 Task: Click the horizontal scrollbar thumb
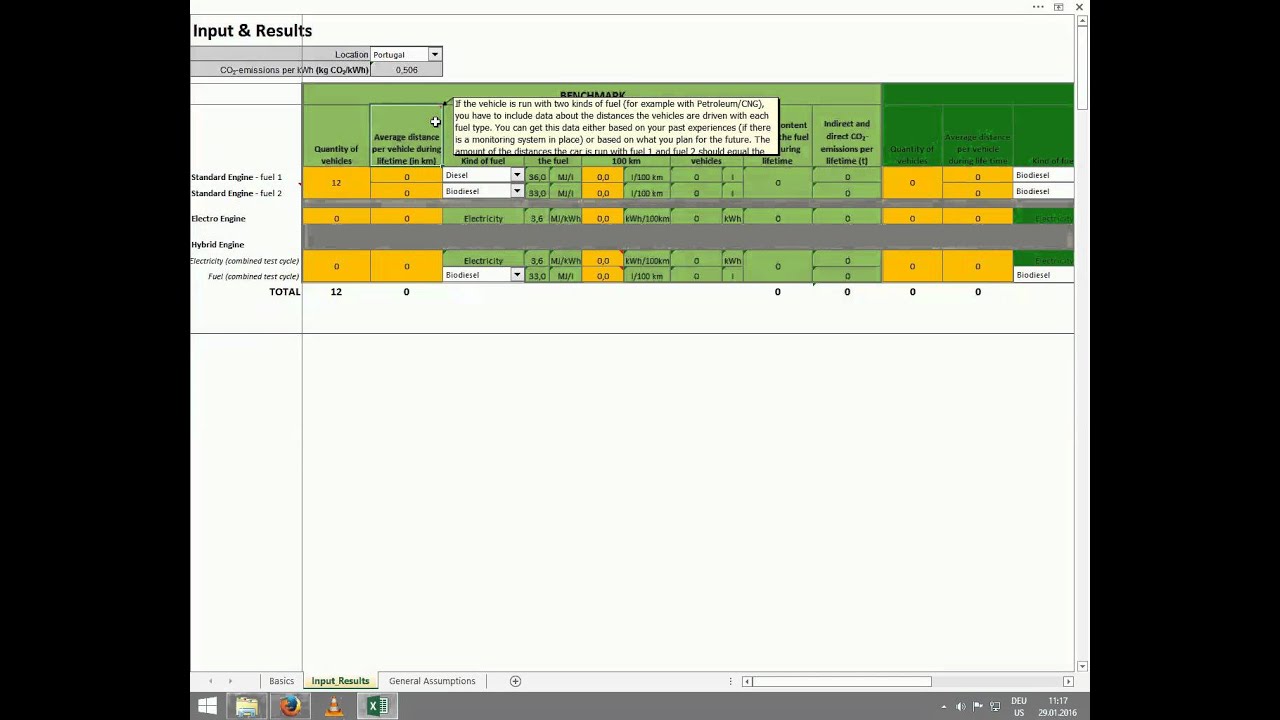coord(842,681)
